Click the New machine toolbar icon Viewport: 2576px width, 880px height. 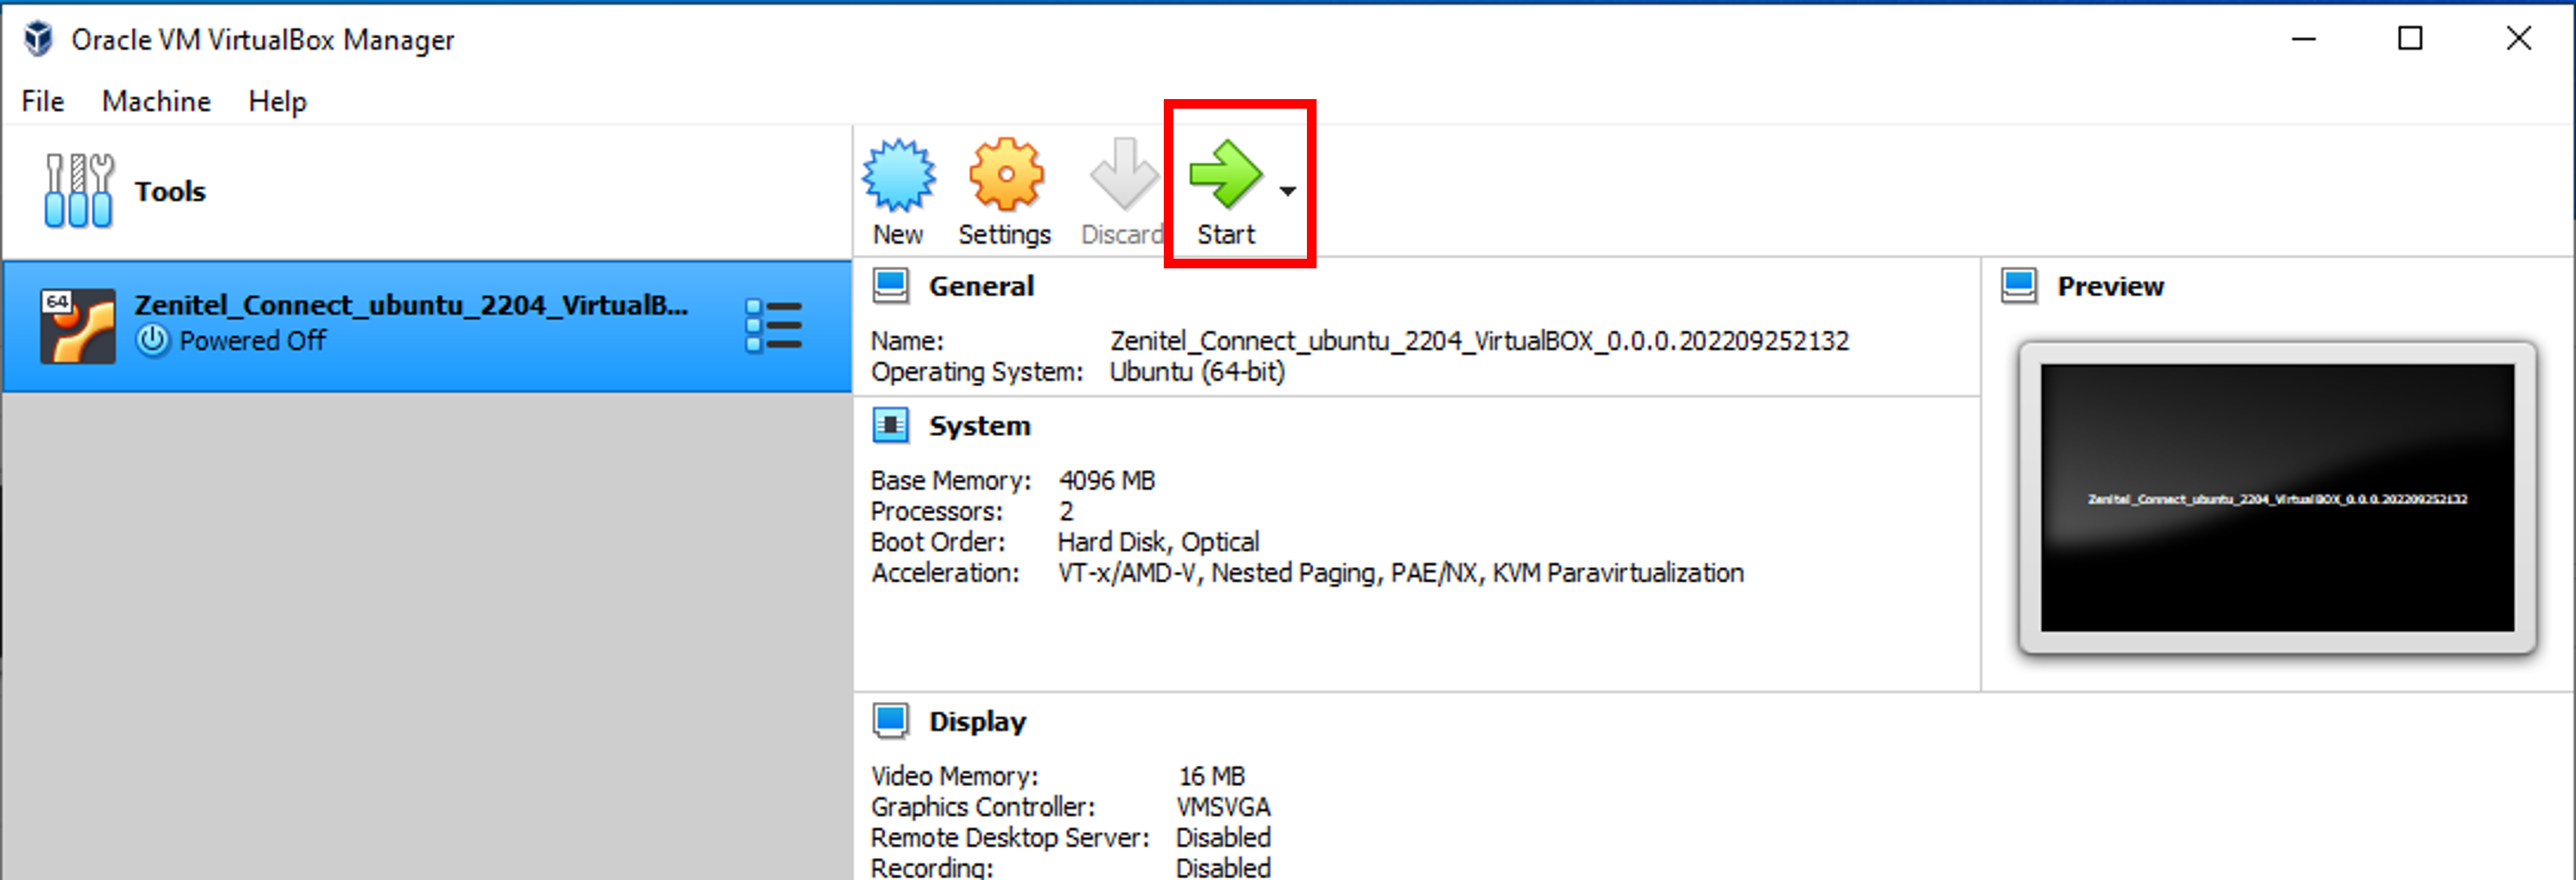[898, 176]
